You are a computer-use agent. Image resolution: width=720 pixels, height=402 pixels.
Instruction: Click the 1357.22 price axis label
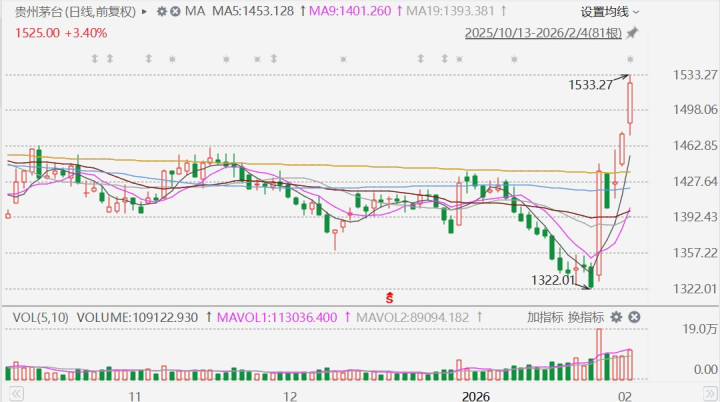click(x=695, y=253)
